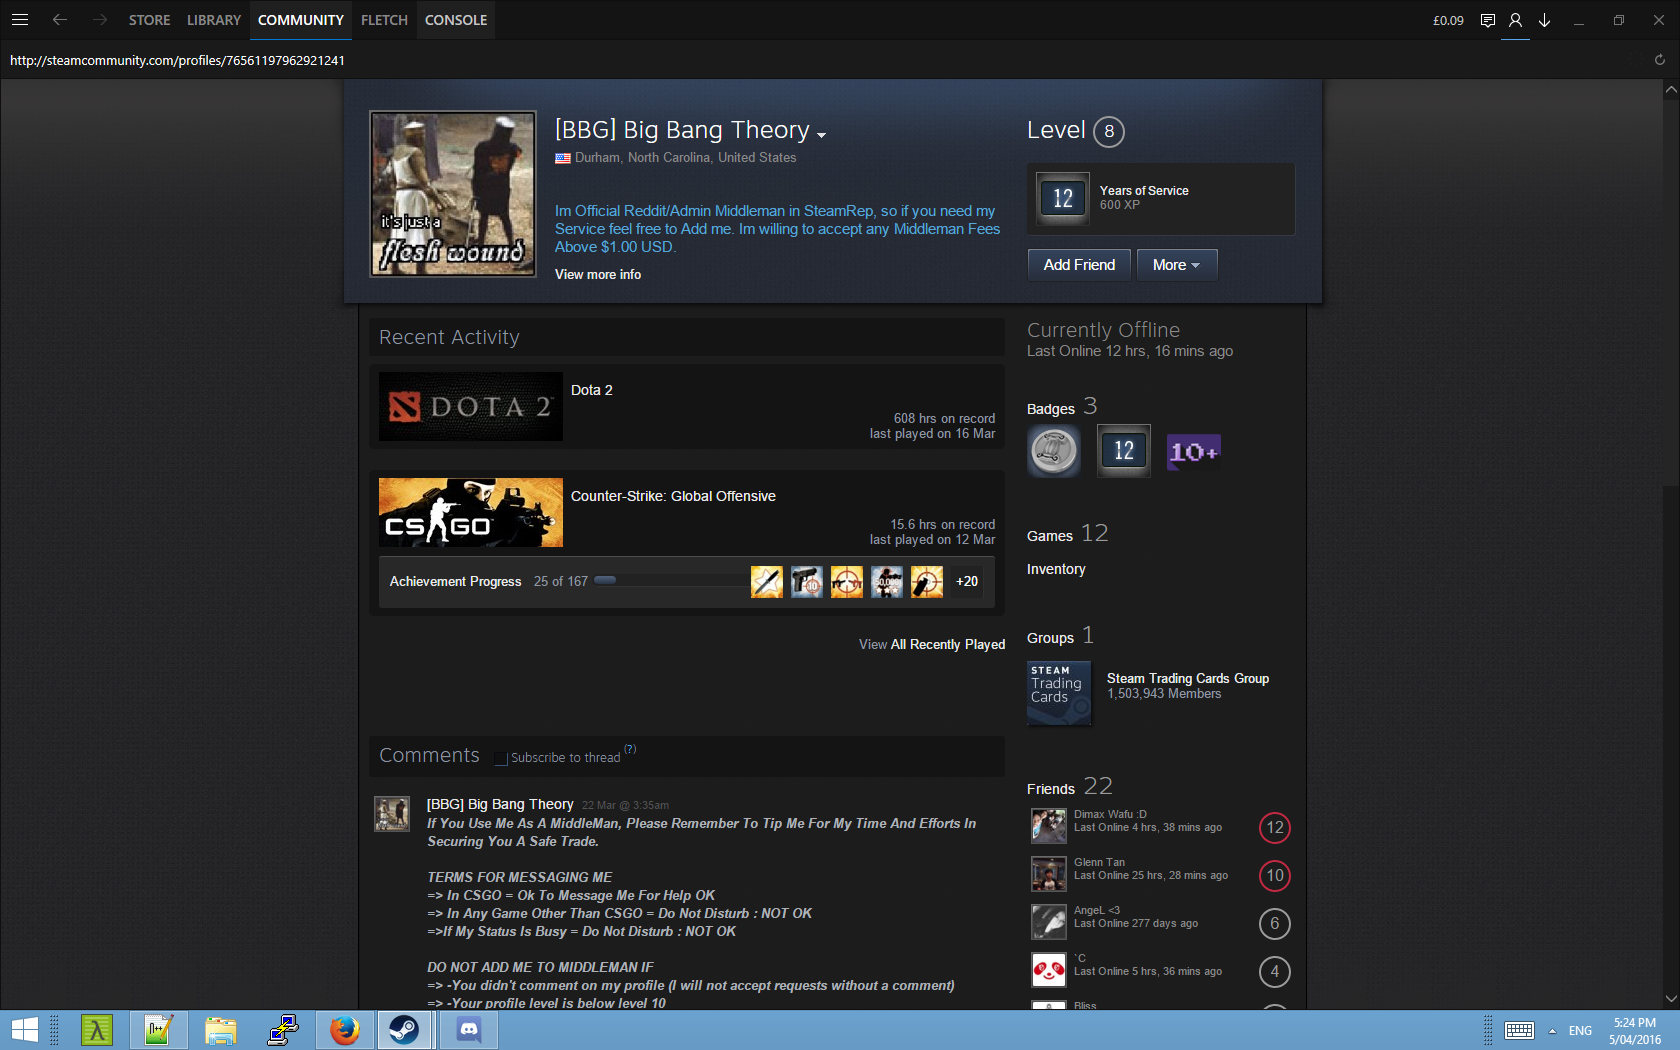This screenshot has height=1050, width=1680.
Task: Switch to the STORE tab
Action: pyautogui.click(x=149, y=20)
